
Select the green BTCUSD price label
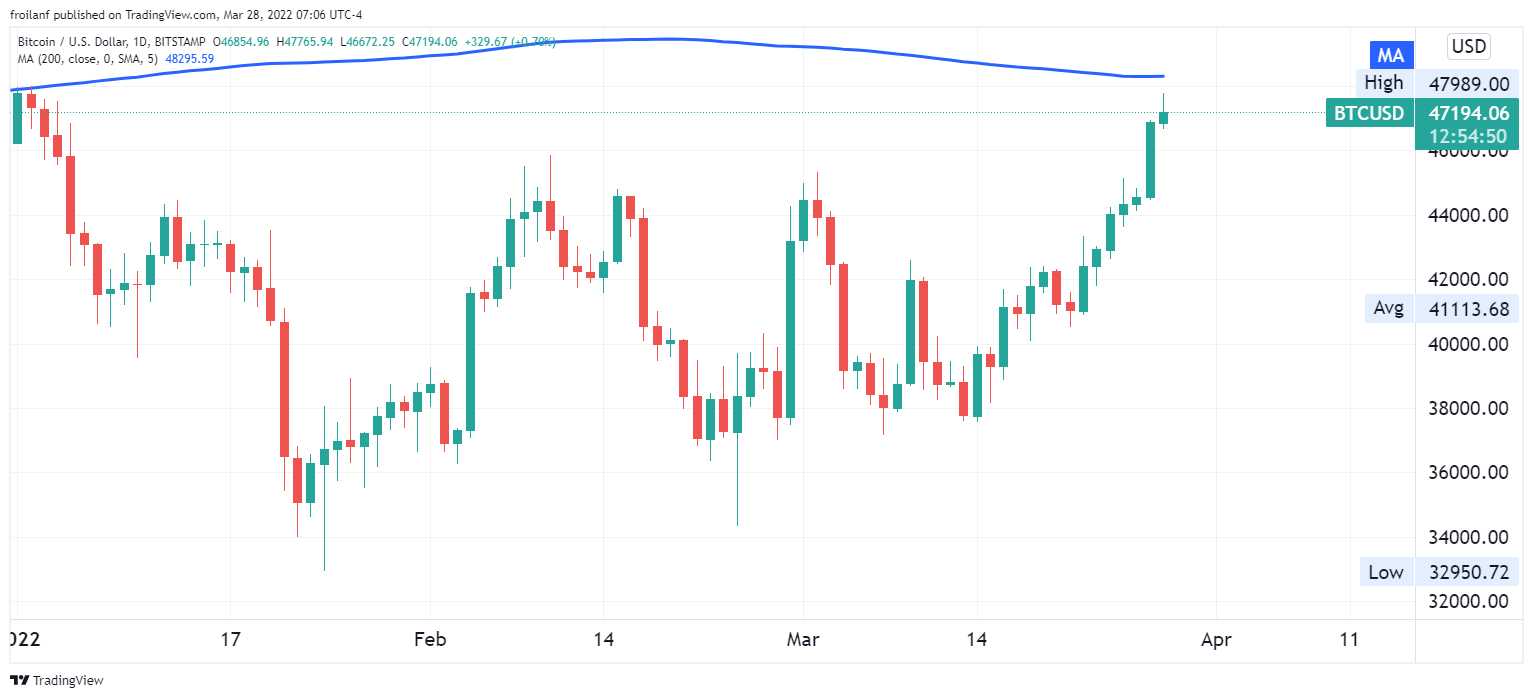click(x=1368, y=113)
